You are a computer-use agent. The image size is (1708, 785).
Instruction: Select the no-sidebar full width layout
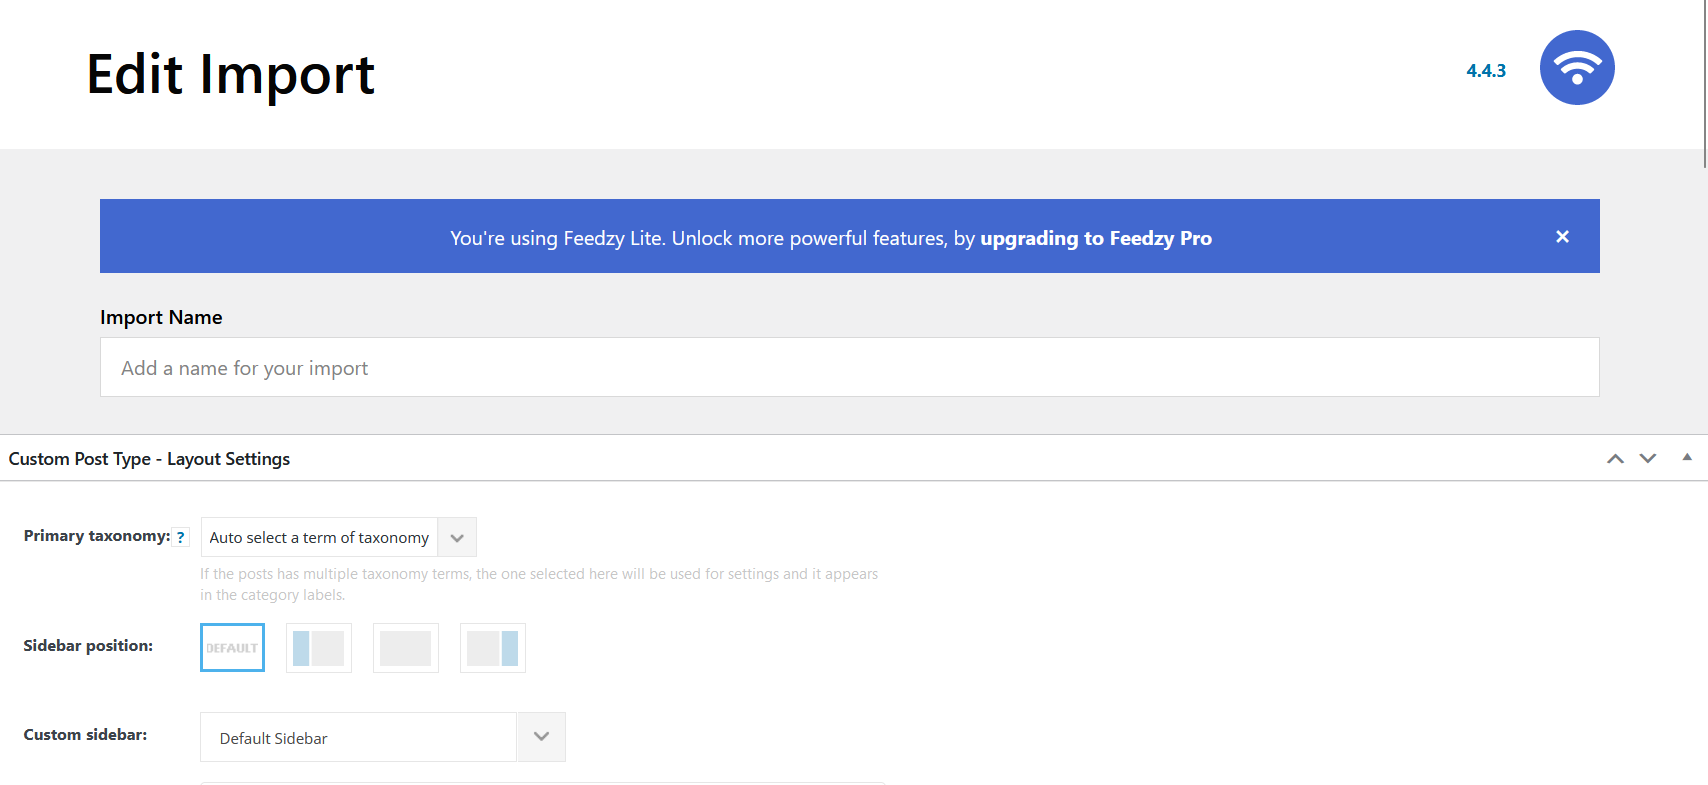[406, 648]
